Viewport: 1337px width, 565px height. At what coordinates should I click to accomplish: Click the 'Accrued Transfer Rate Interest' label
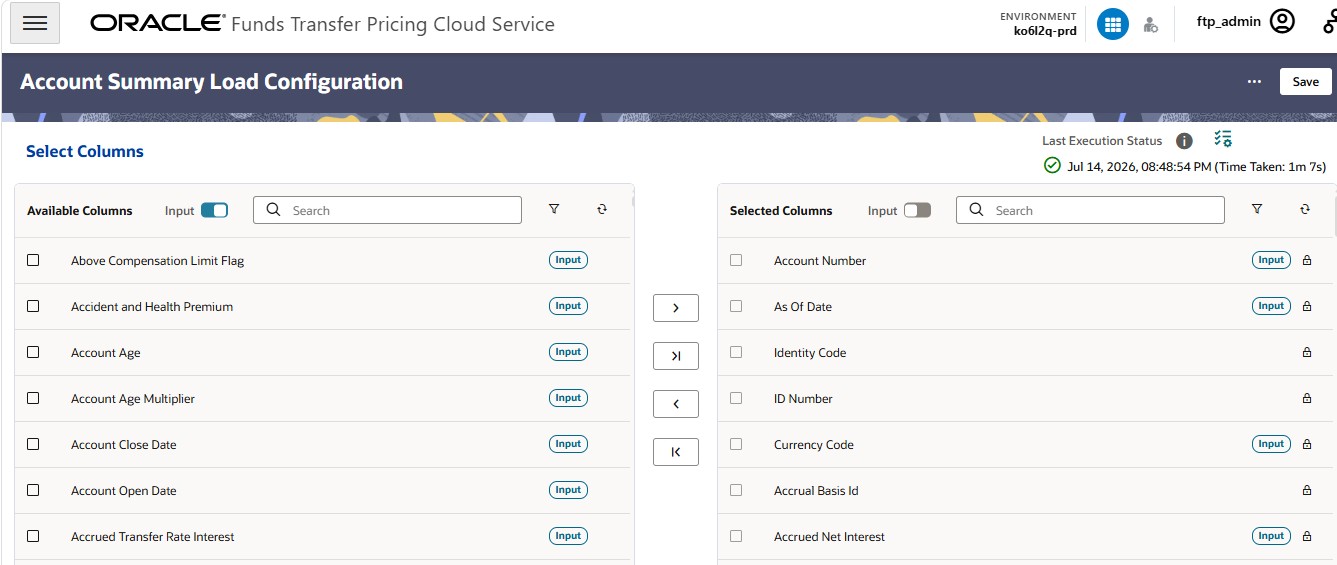coord(153,537)
